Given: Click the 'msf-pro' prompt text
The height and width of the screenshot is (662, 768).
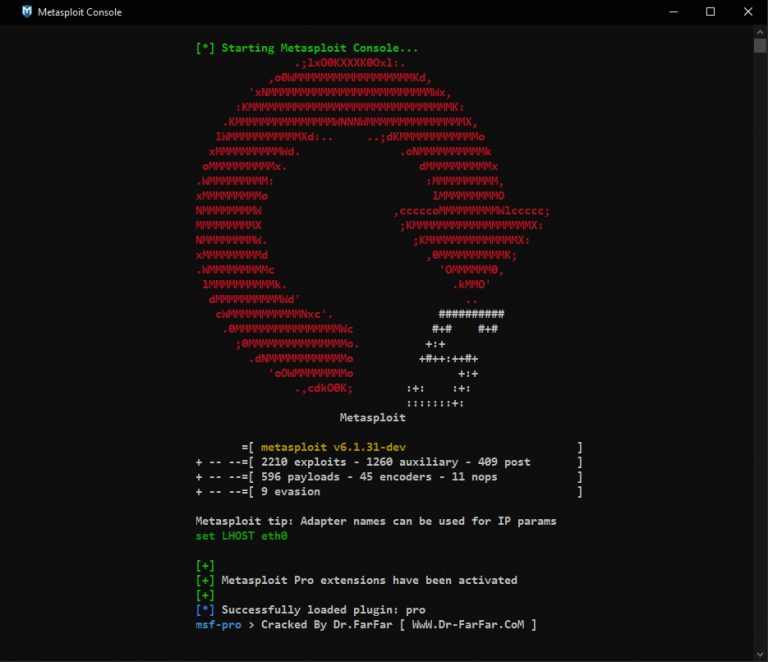Looking at the screenshot, I should [218, 625].
